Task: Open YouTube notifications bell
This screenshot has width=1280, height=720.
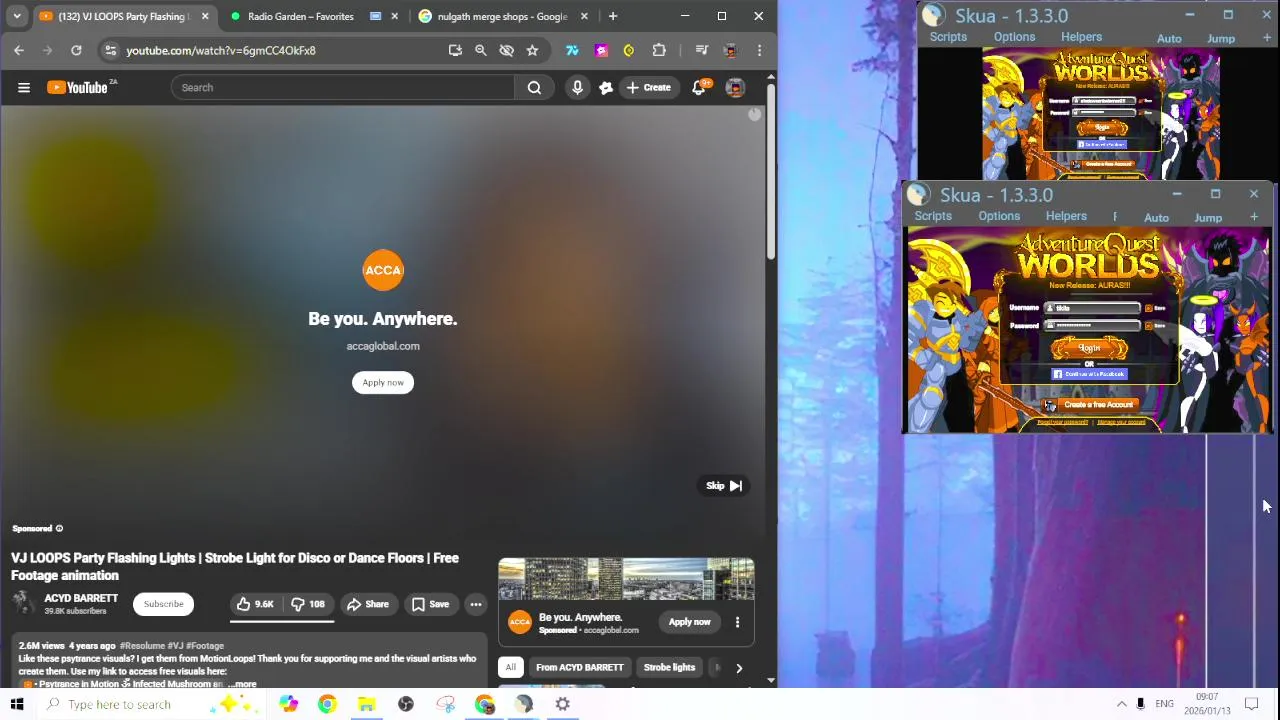Action: click(699, 88)
